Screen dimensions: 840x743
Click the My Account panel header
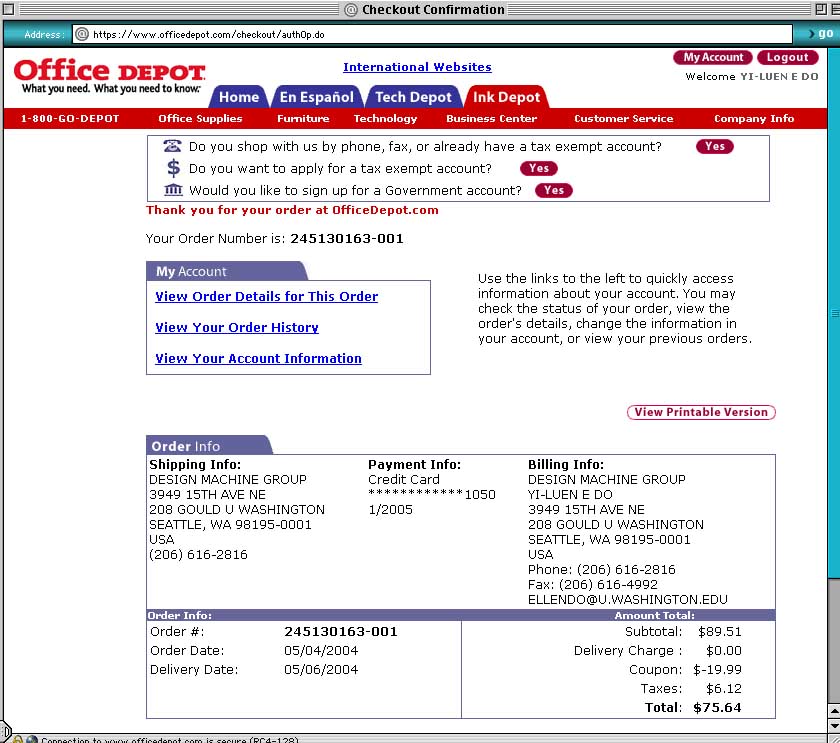click(227, 271)
